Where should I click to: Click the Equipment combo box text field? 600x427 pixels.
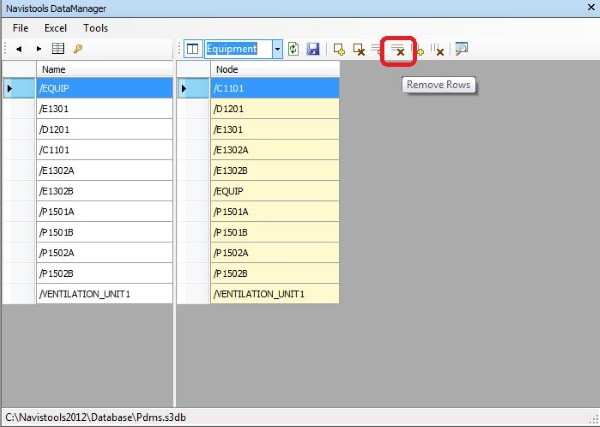(x=236, y=49)
